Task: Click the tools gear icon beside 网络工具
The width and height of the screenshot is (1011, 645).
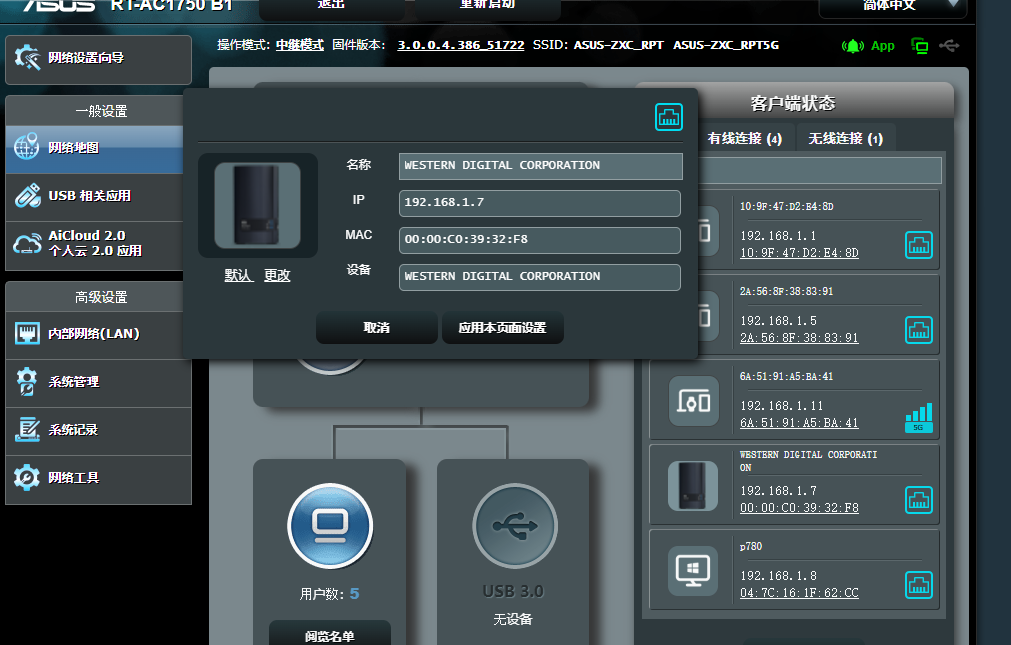Action: (26, 478)
